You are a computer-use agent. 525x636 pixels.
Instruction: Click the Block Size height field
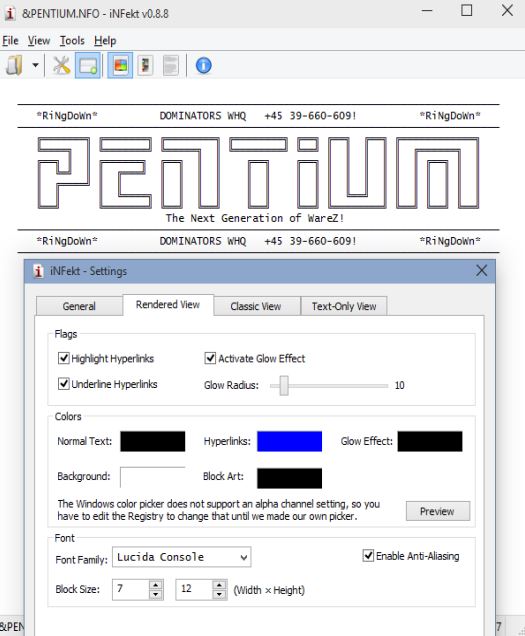click(194, 589)
